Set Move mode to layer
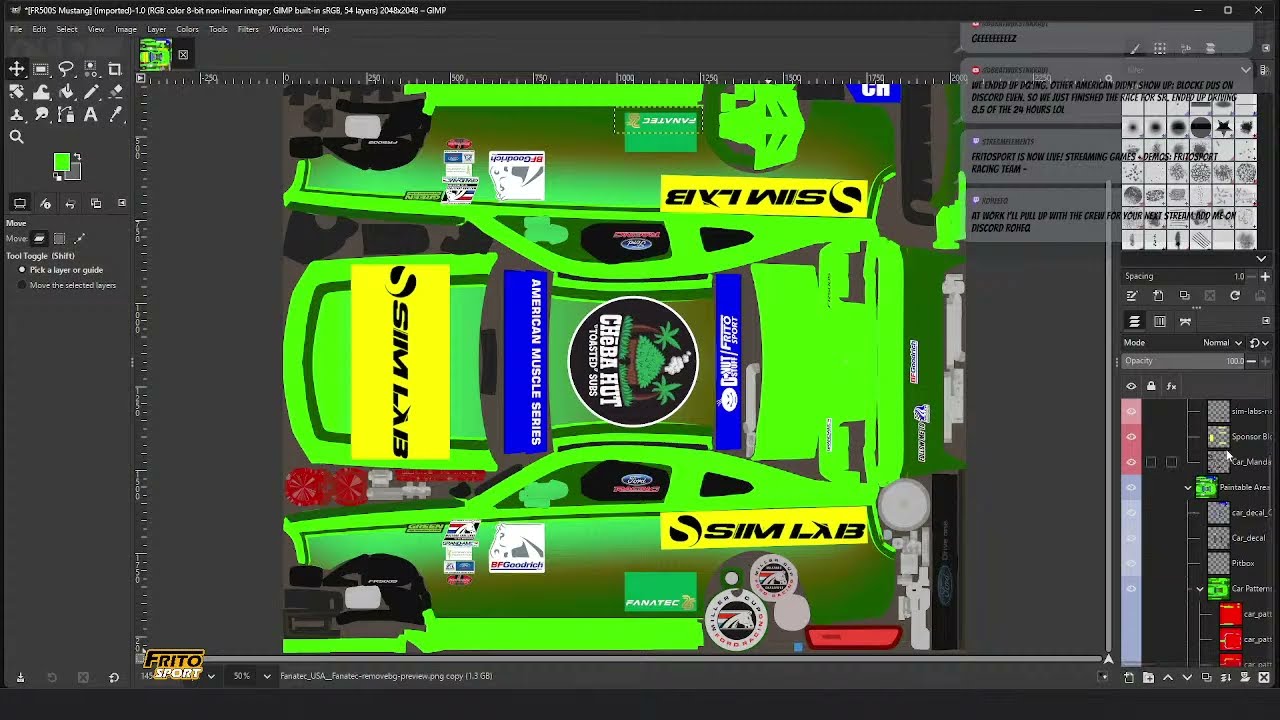 [x=39, y=238]
